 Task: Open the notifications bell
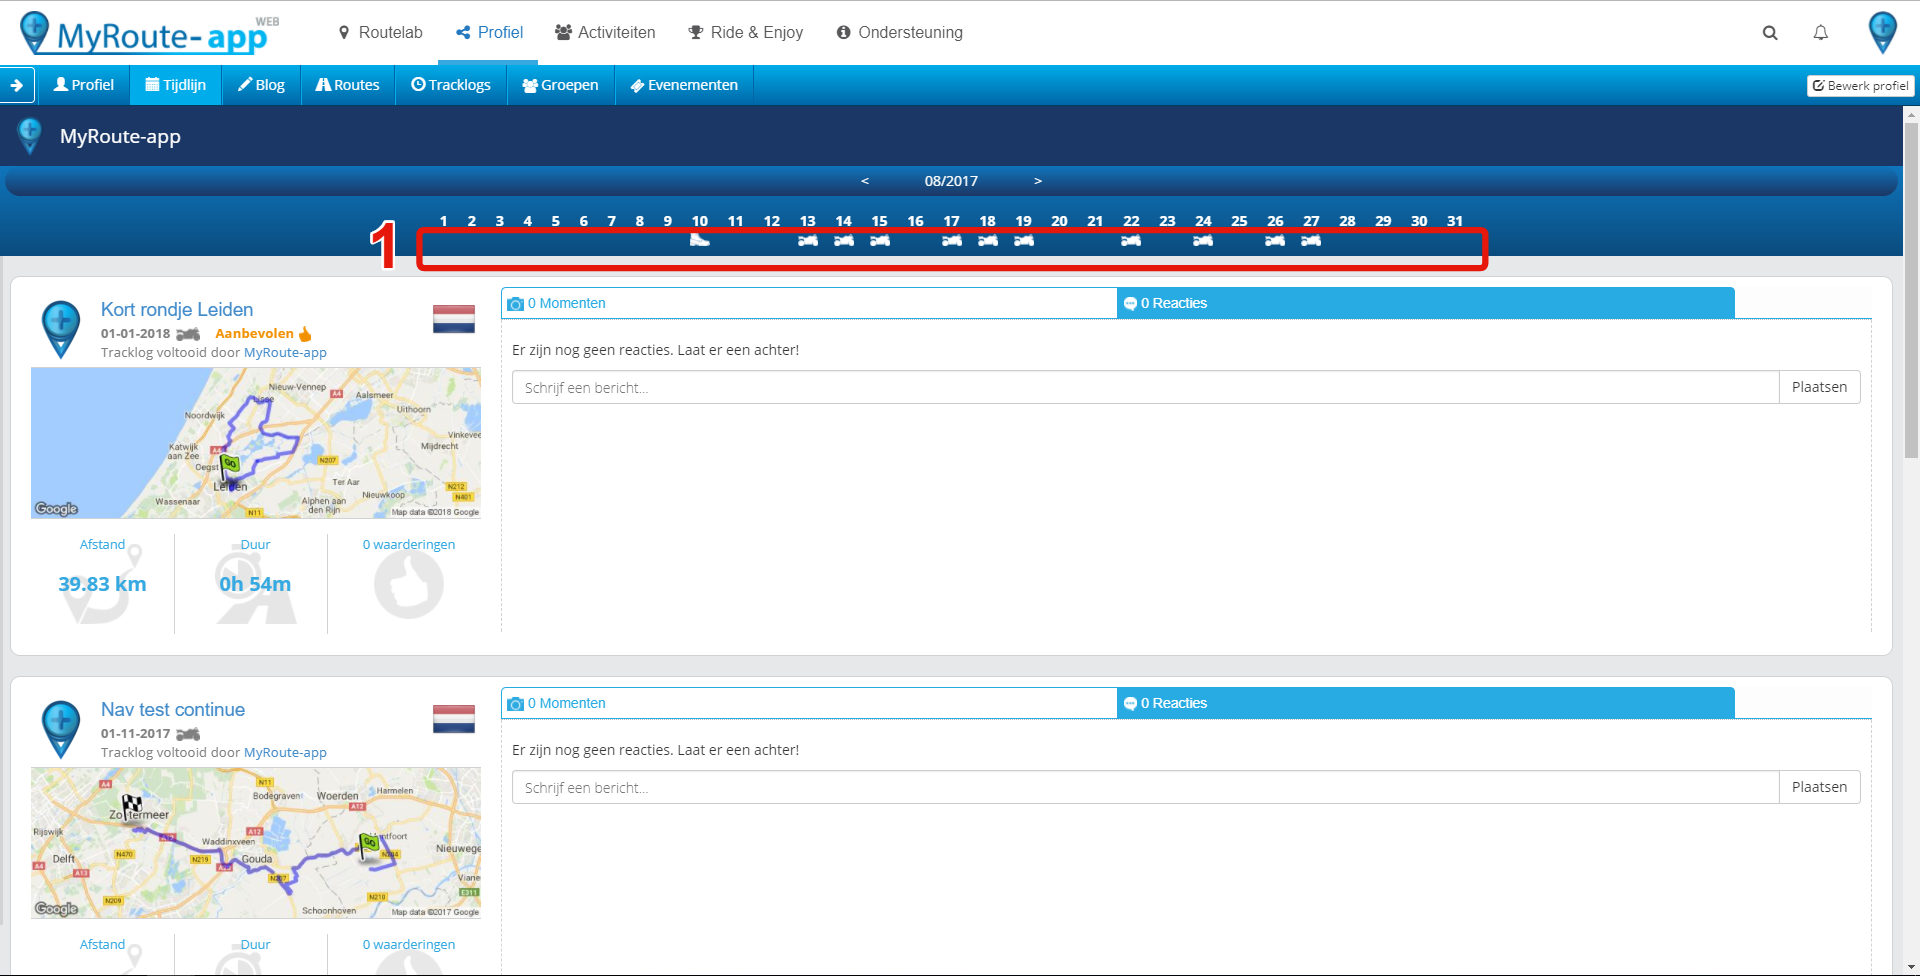[1821, 33]
